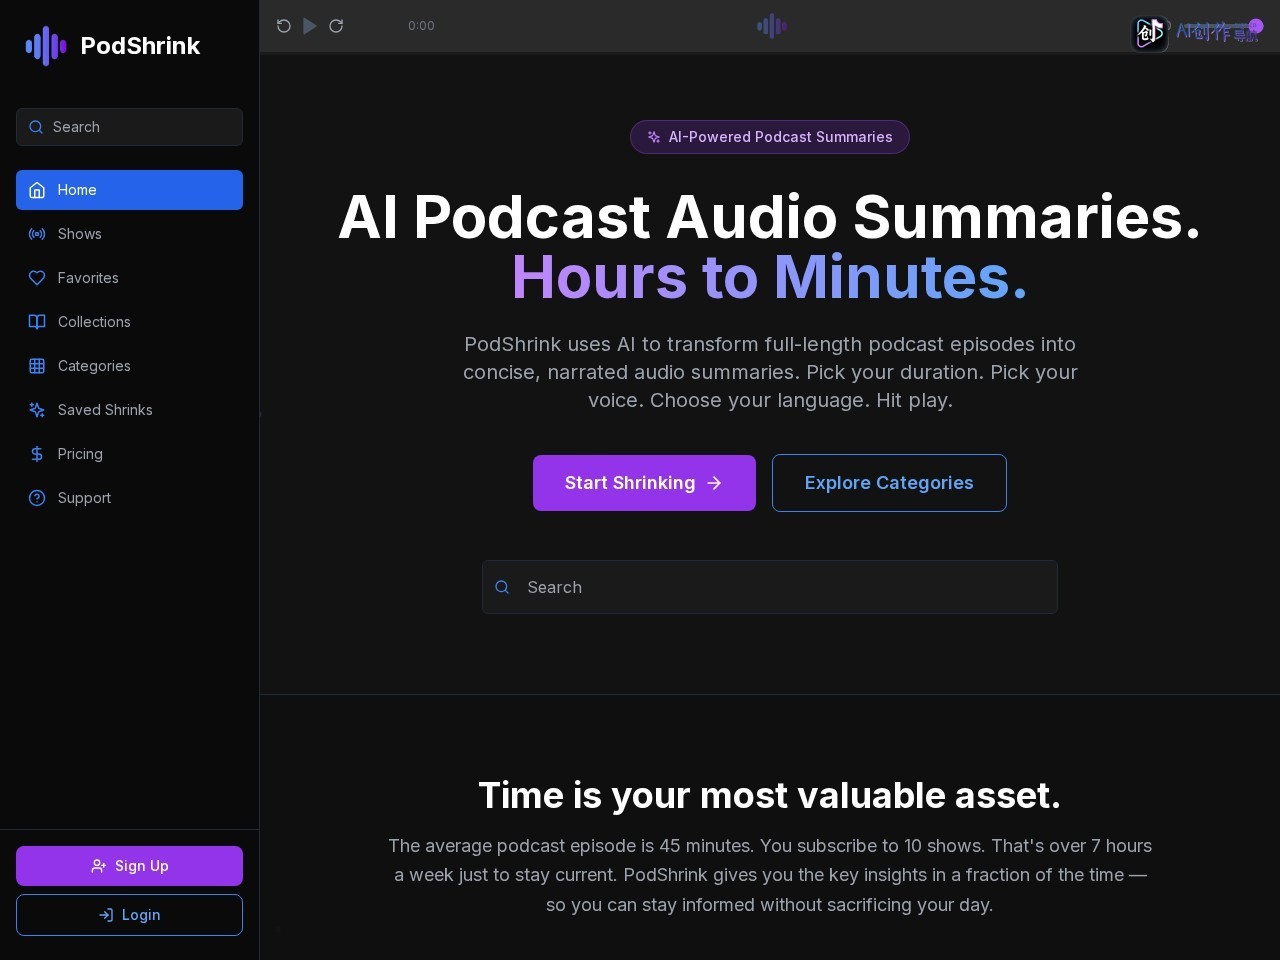Image resolution: width=1280 pixels, height=960 pixels.
Task: Click the Start Shrinking button
Action: pyautogui.click(x=644, y=483)
